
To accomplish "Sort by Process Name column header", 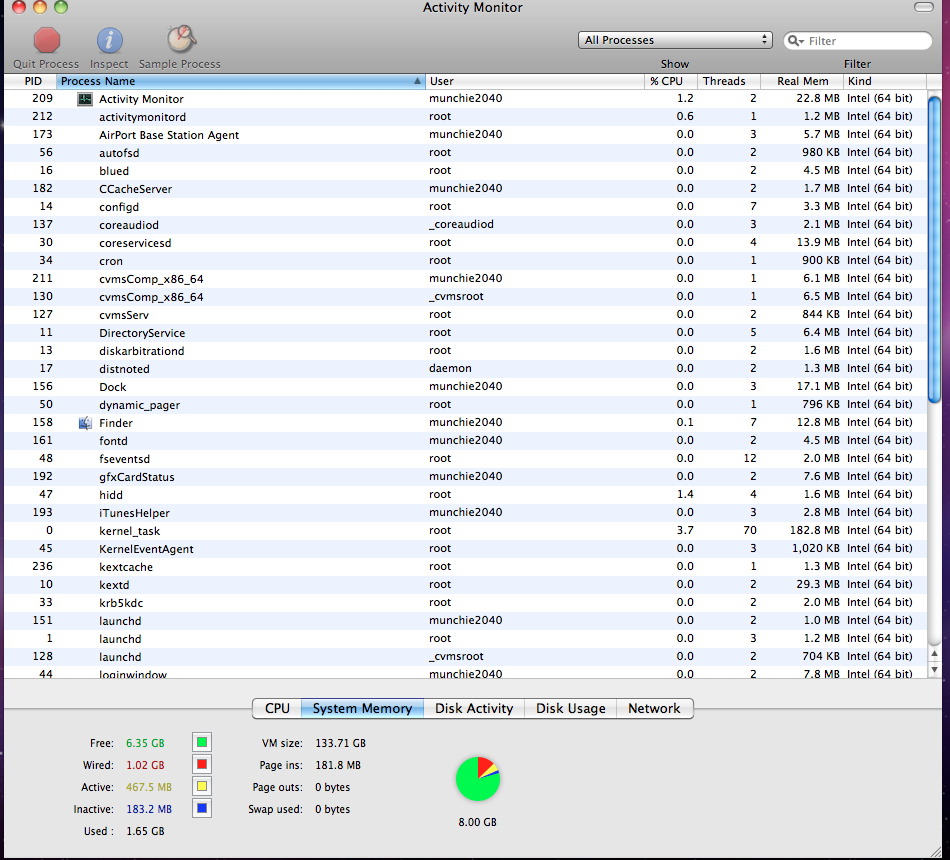I will coord(241,81).
